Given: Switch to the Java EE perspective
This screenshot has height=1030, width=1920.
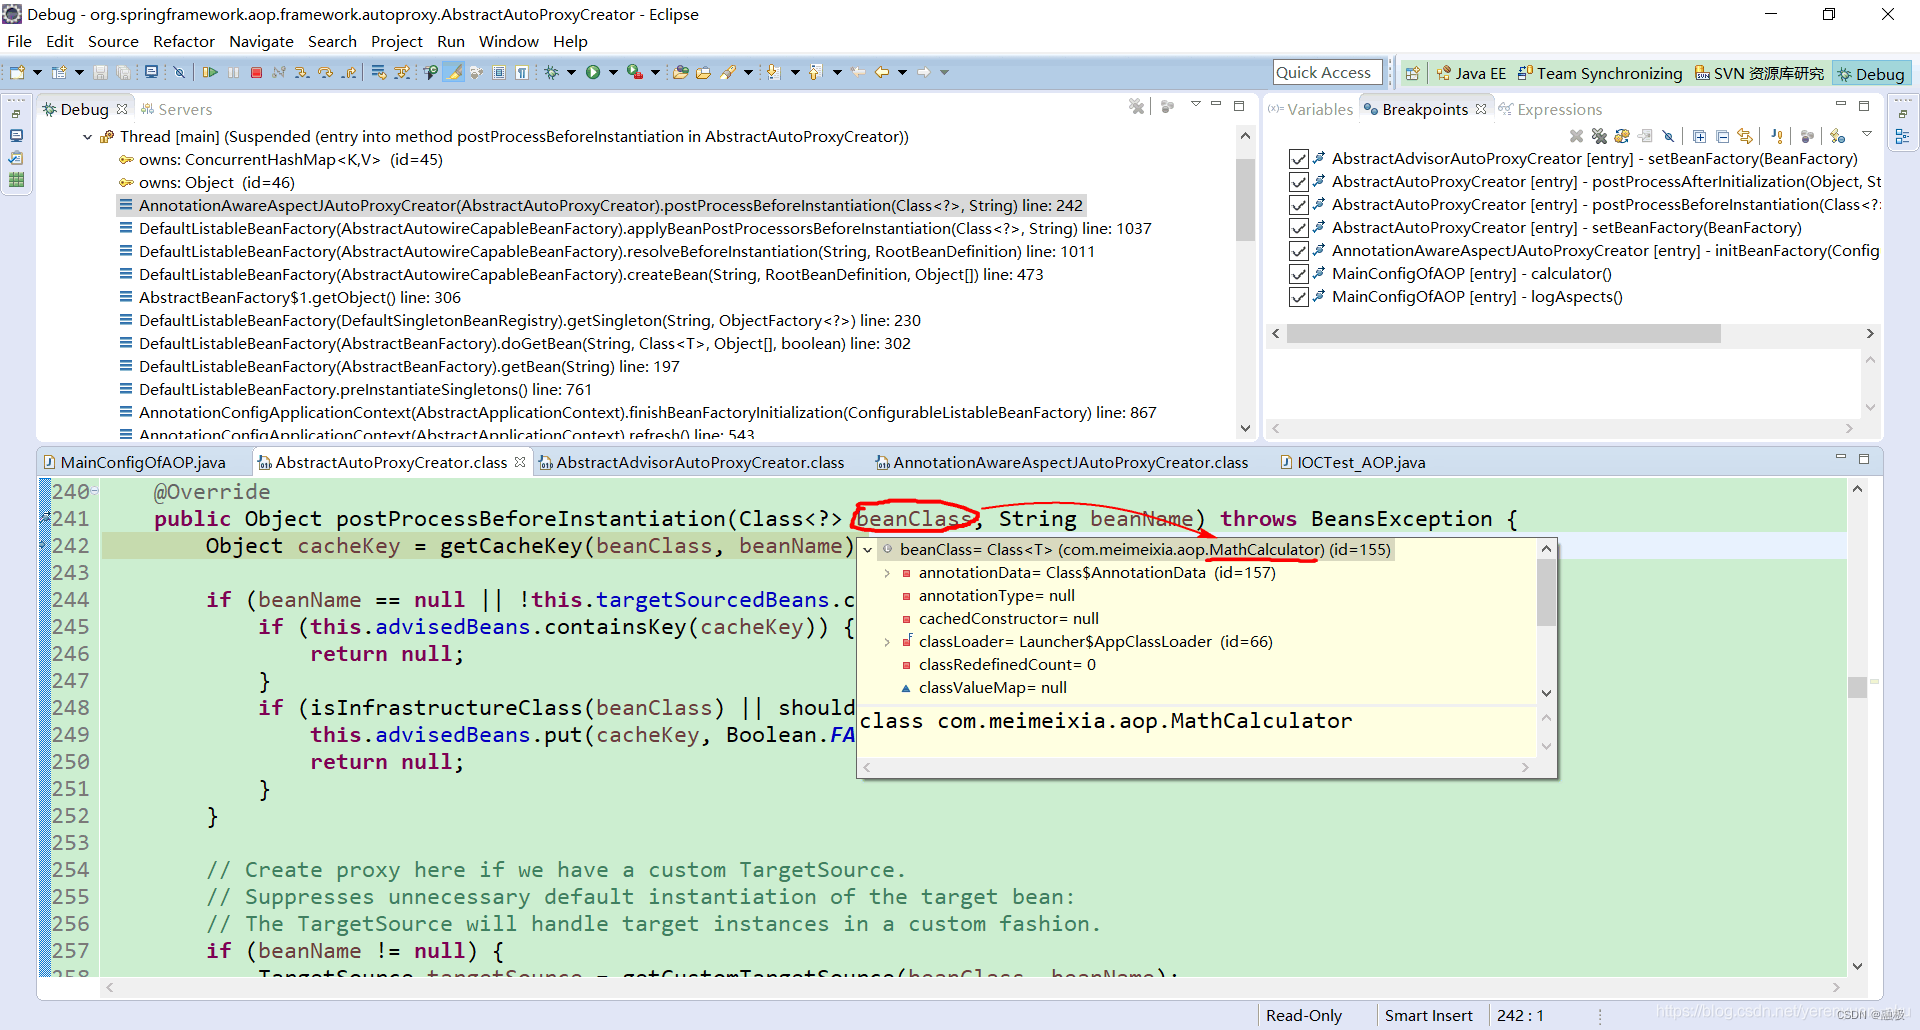Looking at the screenshot, I should (x=1472, y=73).
